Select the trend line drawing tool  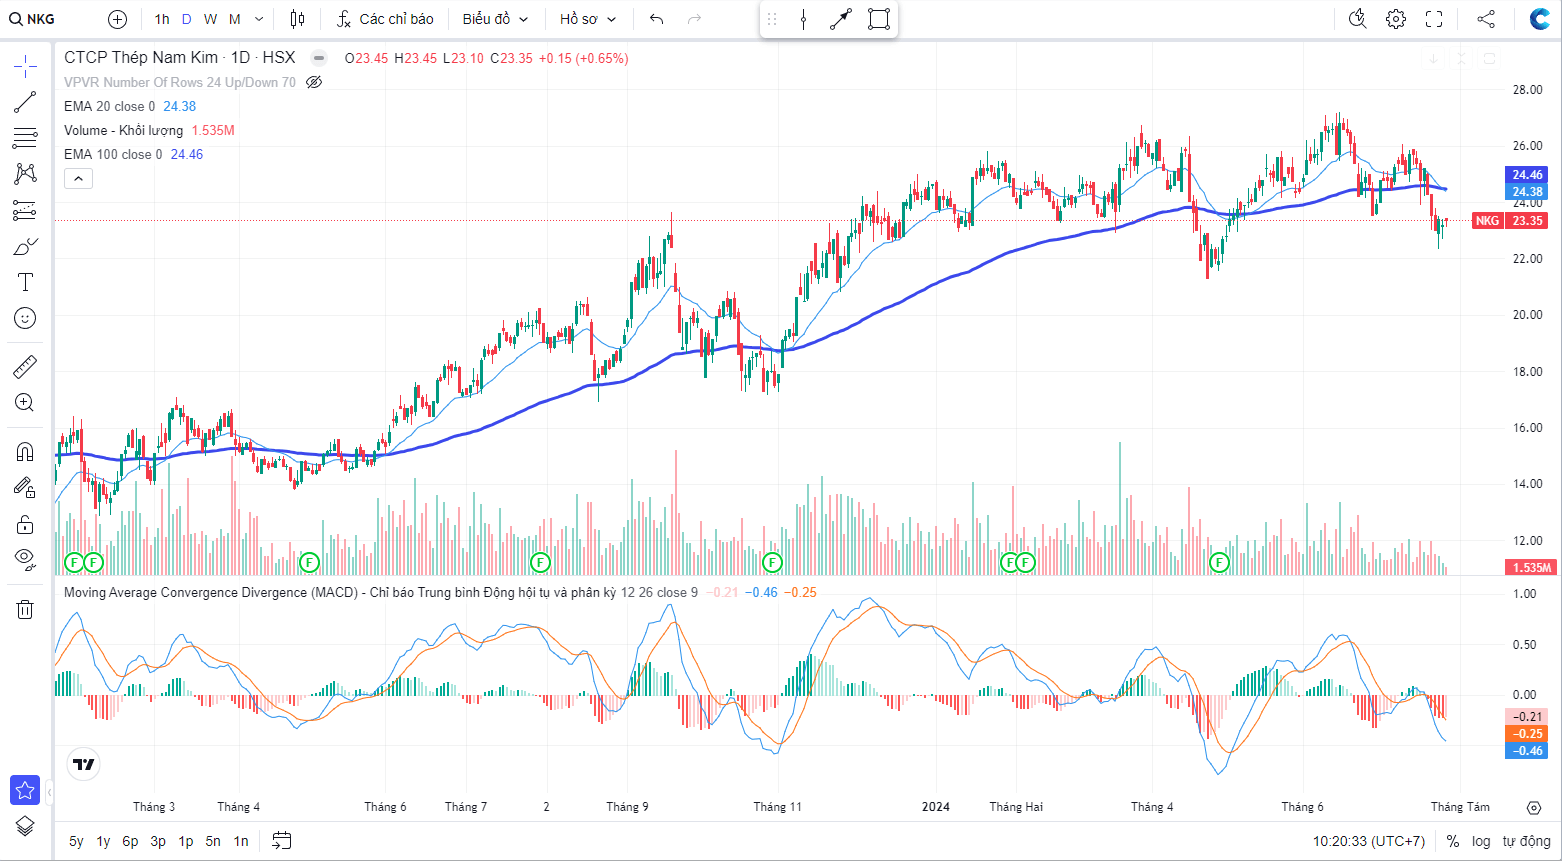(x=25, y=102)
